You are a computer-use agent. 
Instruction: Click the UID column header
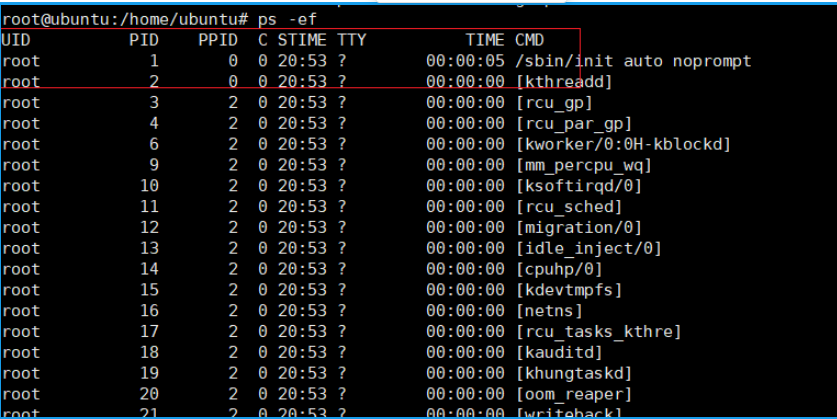[16, 40]
